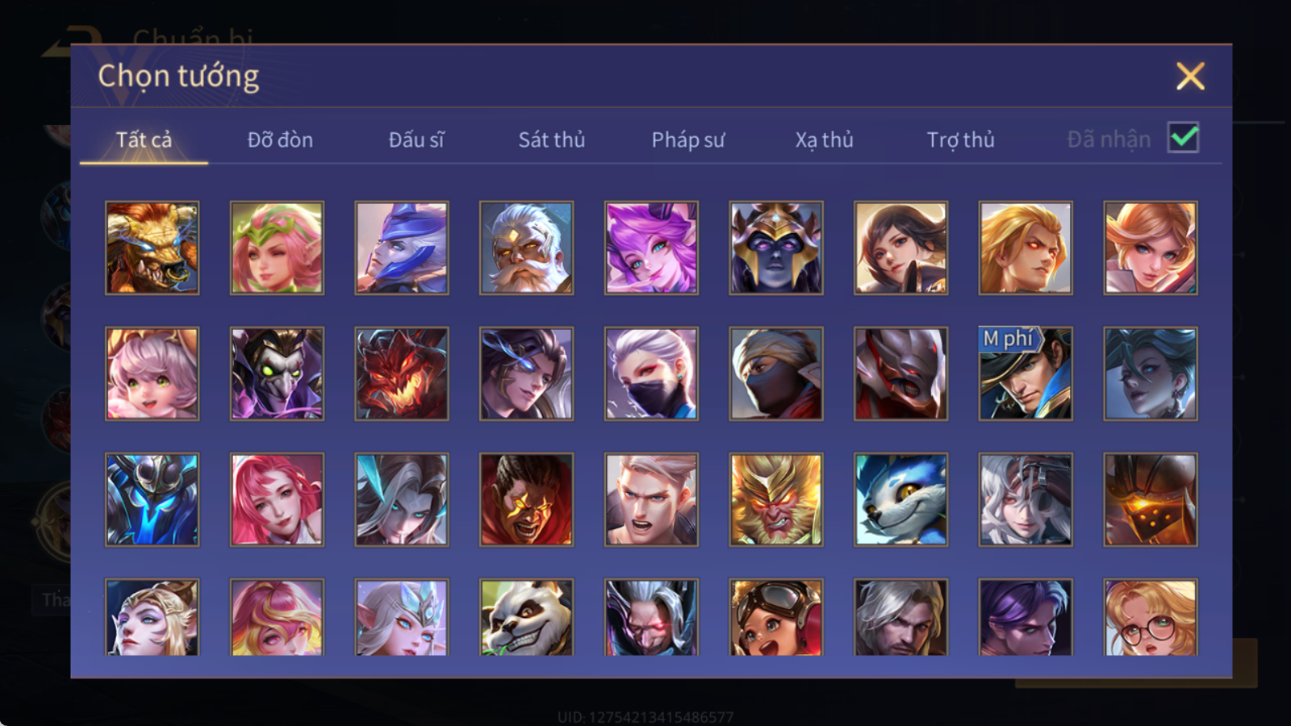Viewport: 1291px width, 726px height.
Task: Close the 'Chọn tướng' dialog
Action: tap(1190, 76)
